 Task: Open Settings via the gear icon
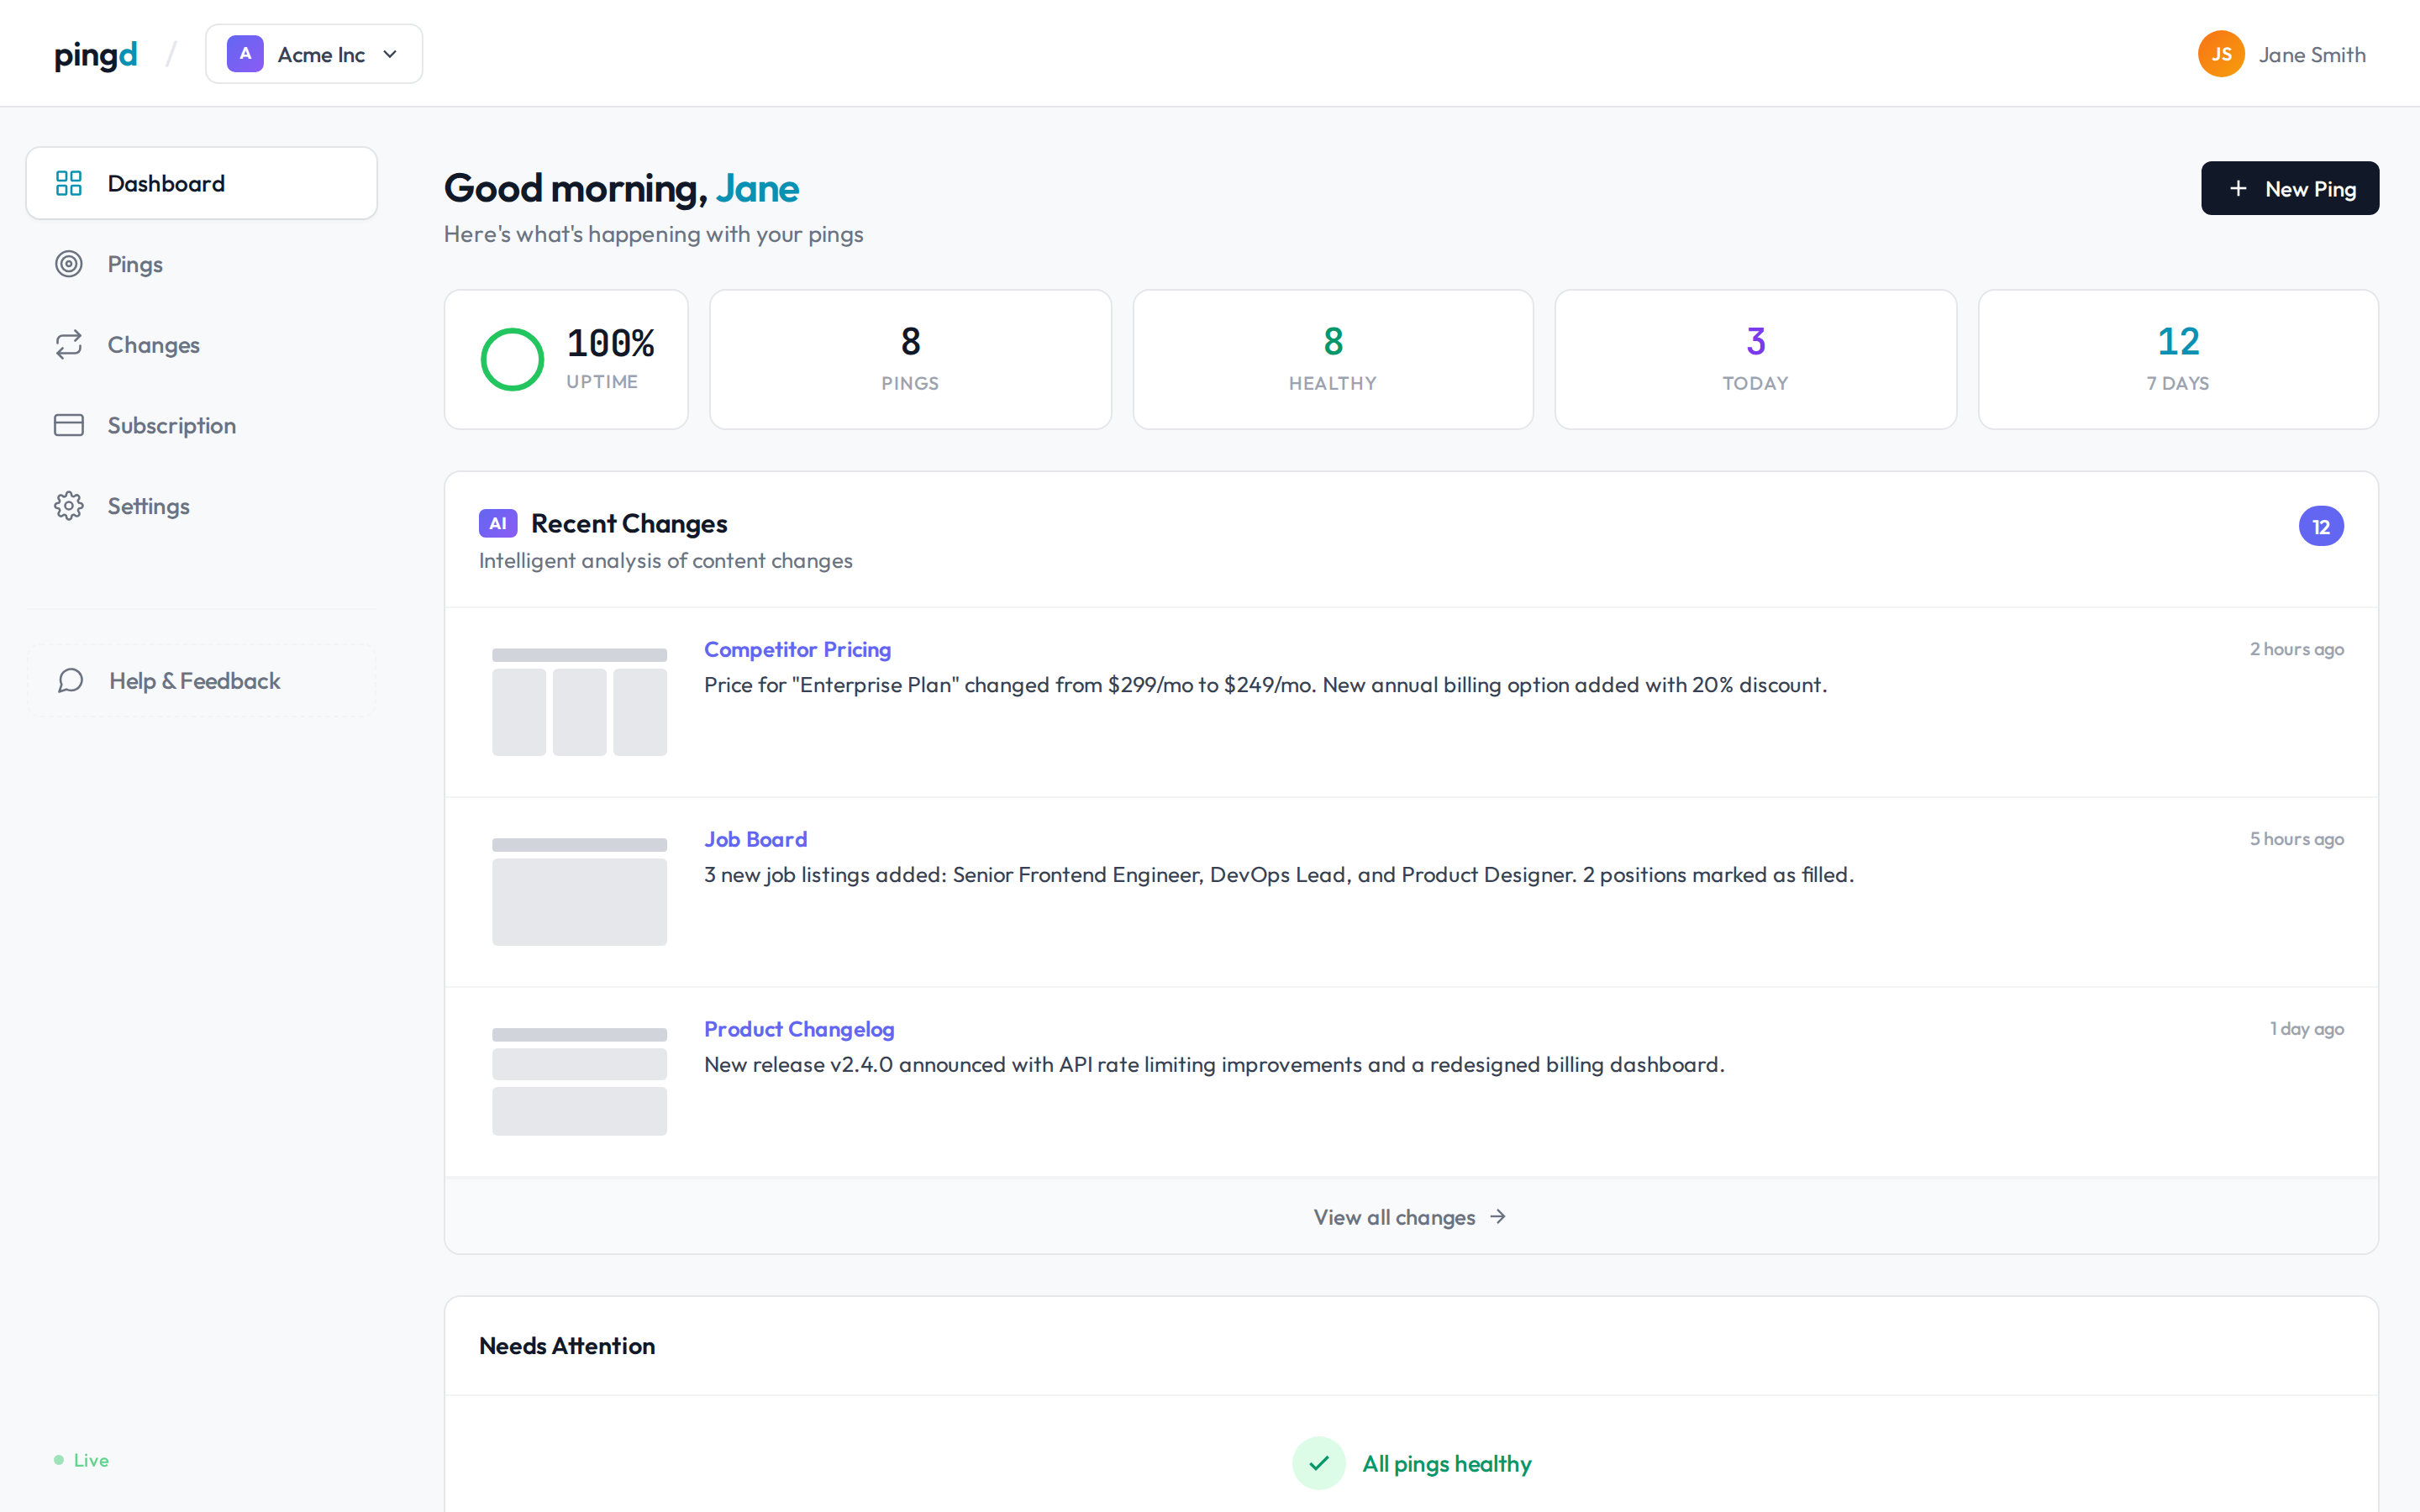(x=68, y=505)
